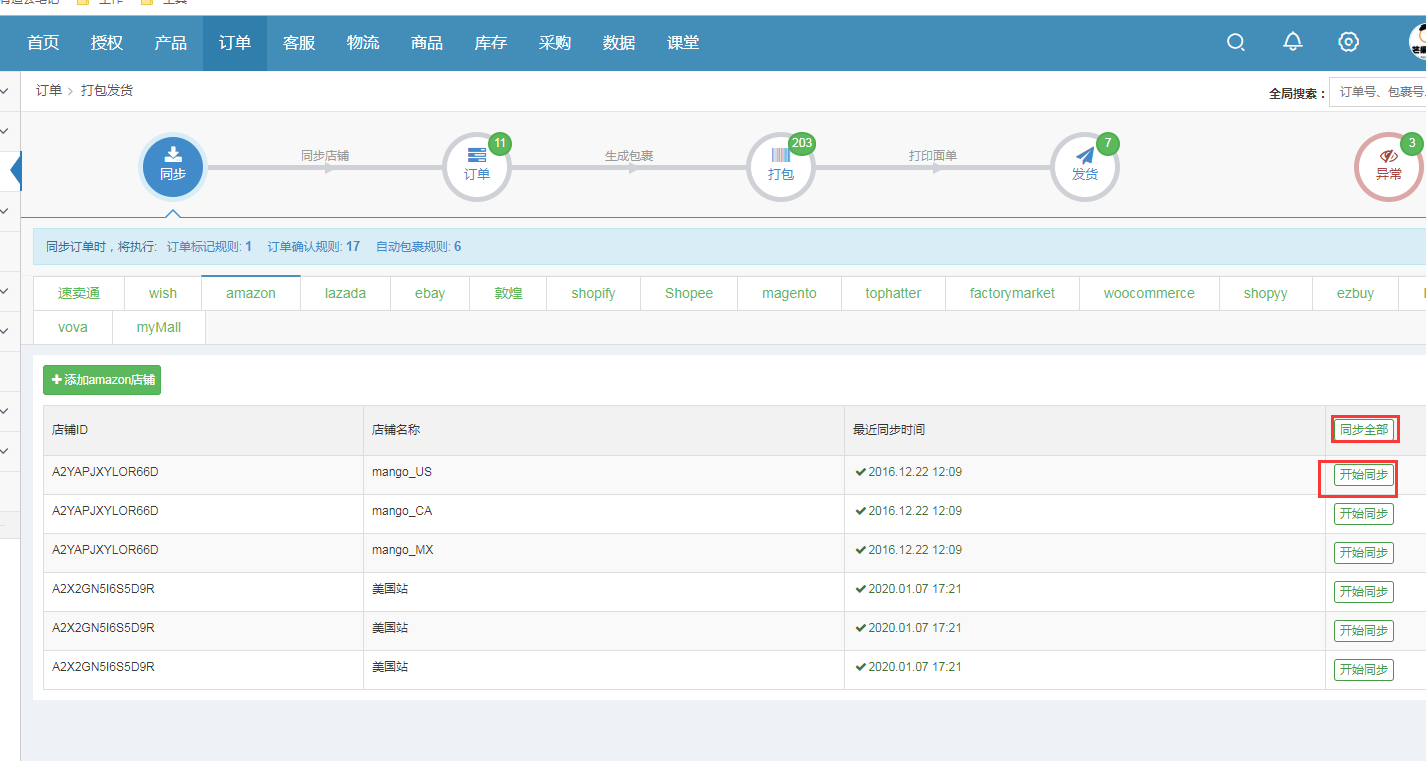
Task: Open 库存 in the top navigation
Action: 491,43
